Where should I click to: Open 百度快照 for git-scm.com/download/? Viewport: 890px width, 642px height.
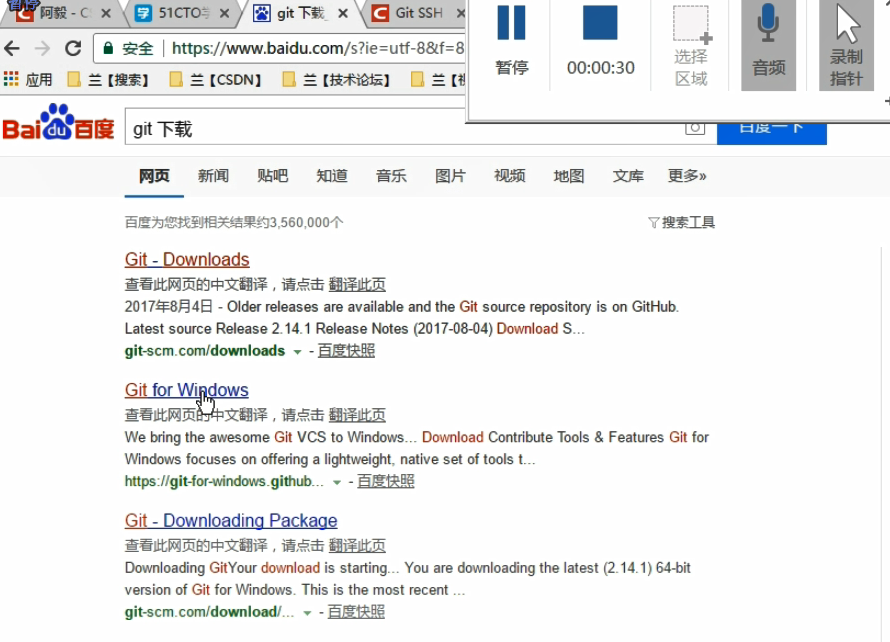(356, 612)
